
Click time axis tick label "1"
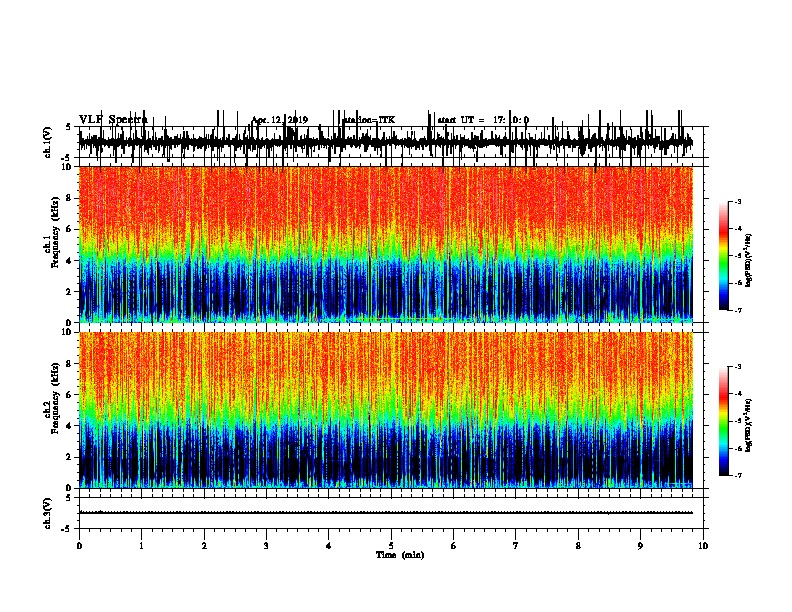(141, 546)
